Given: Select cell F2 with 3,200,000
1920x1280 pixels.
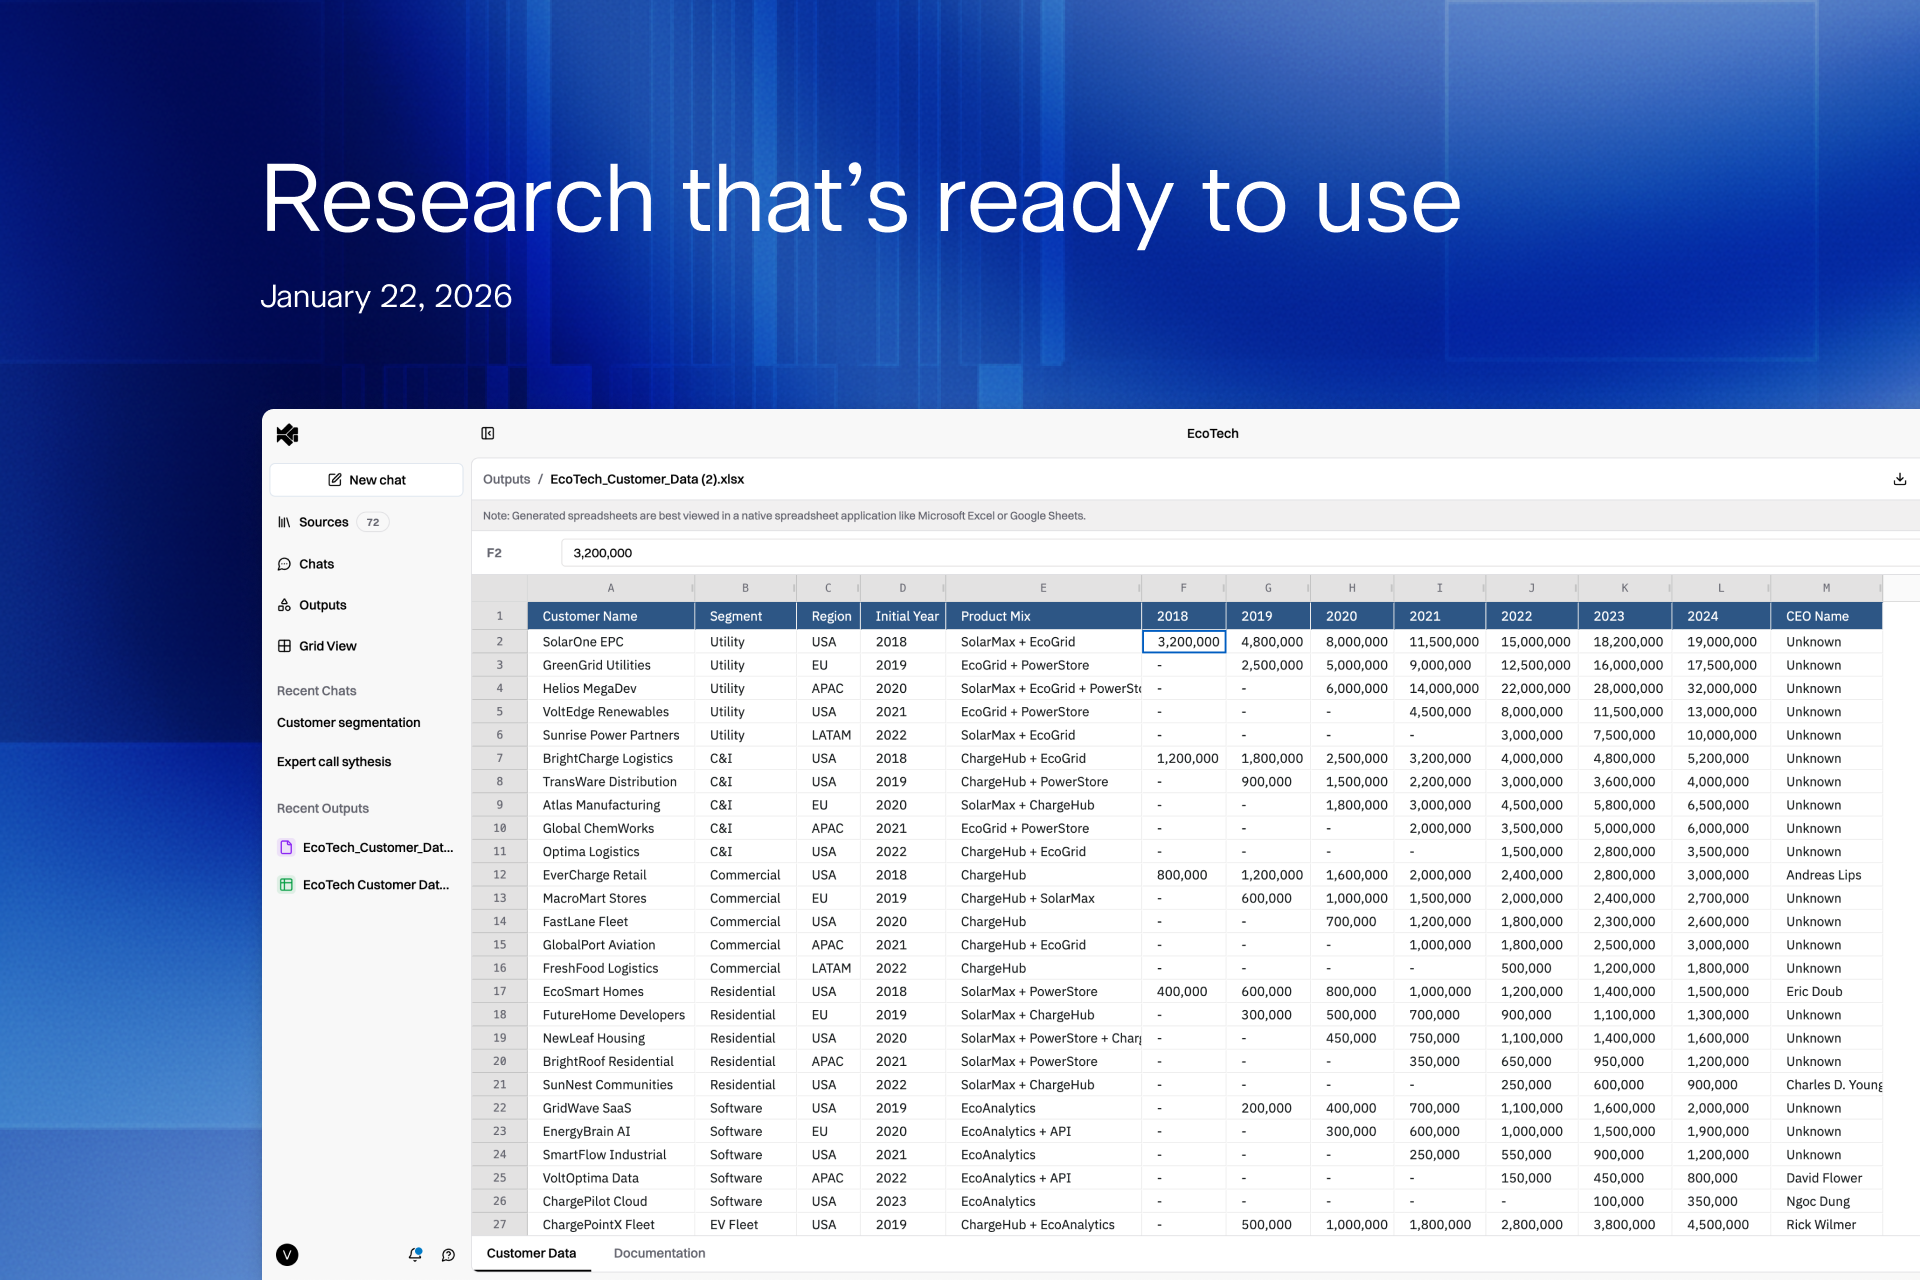Looking at the screenshot, I should [1184, 642].
